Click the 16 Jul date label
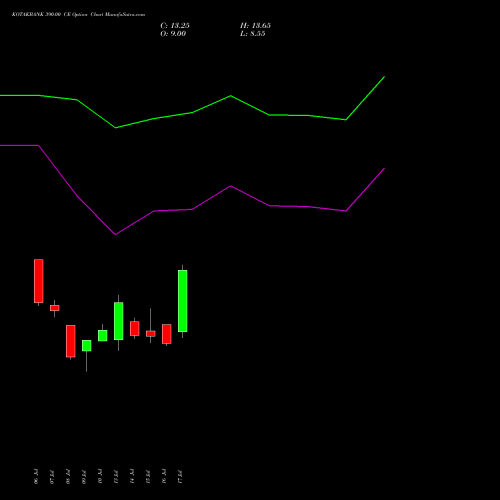This screenshot has height=500, width=500. point(164,476)
